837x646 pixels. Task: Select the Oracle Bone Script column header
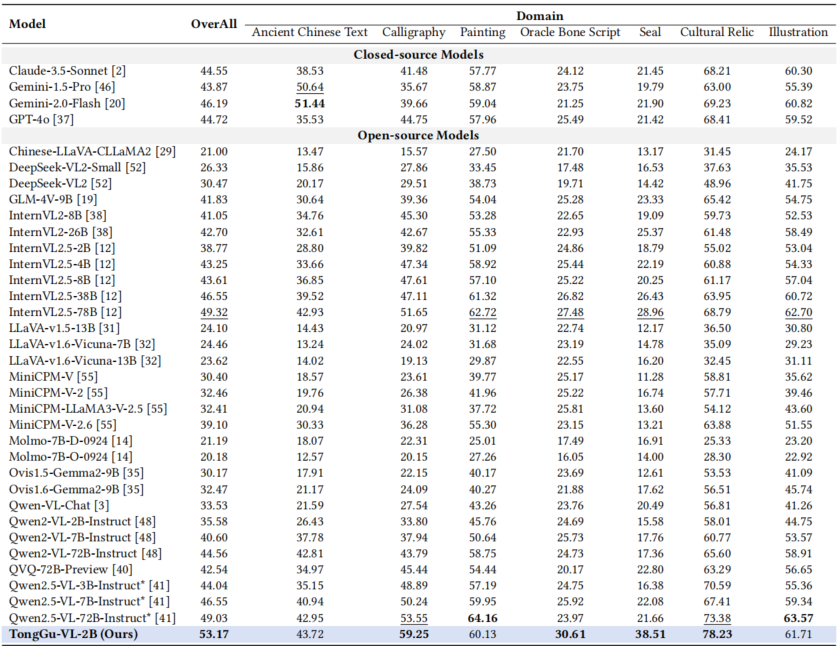coord(569,33)
